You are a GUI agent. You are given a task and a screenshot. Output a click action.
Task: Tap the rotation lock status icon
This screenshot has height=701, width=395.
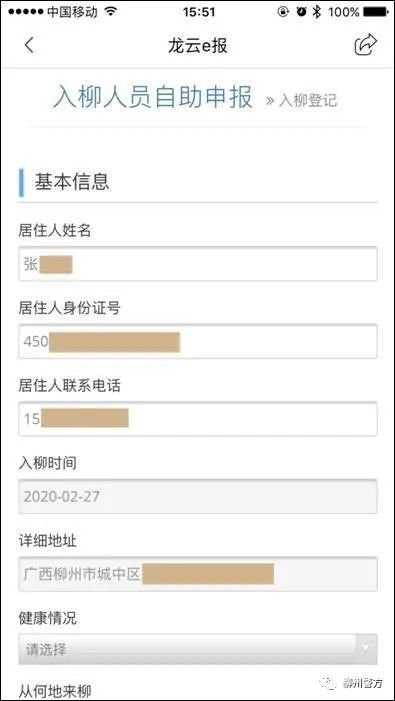pos(283,12)
